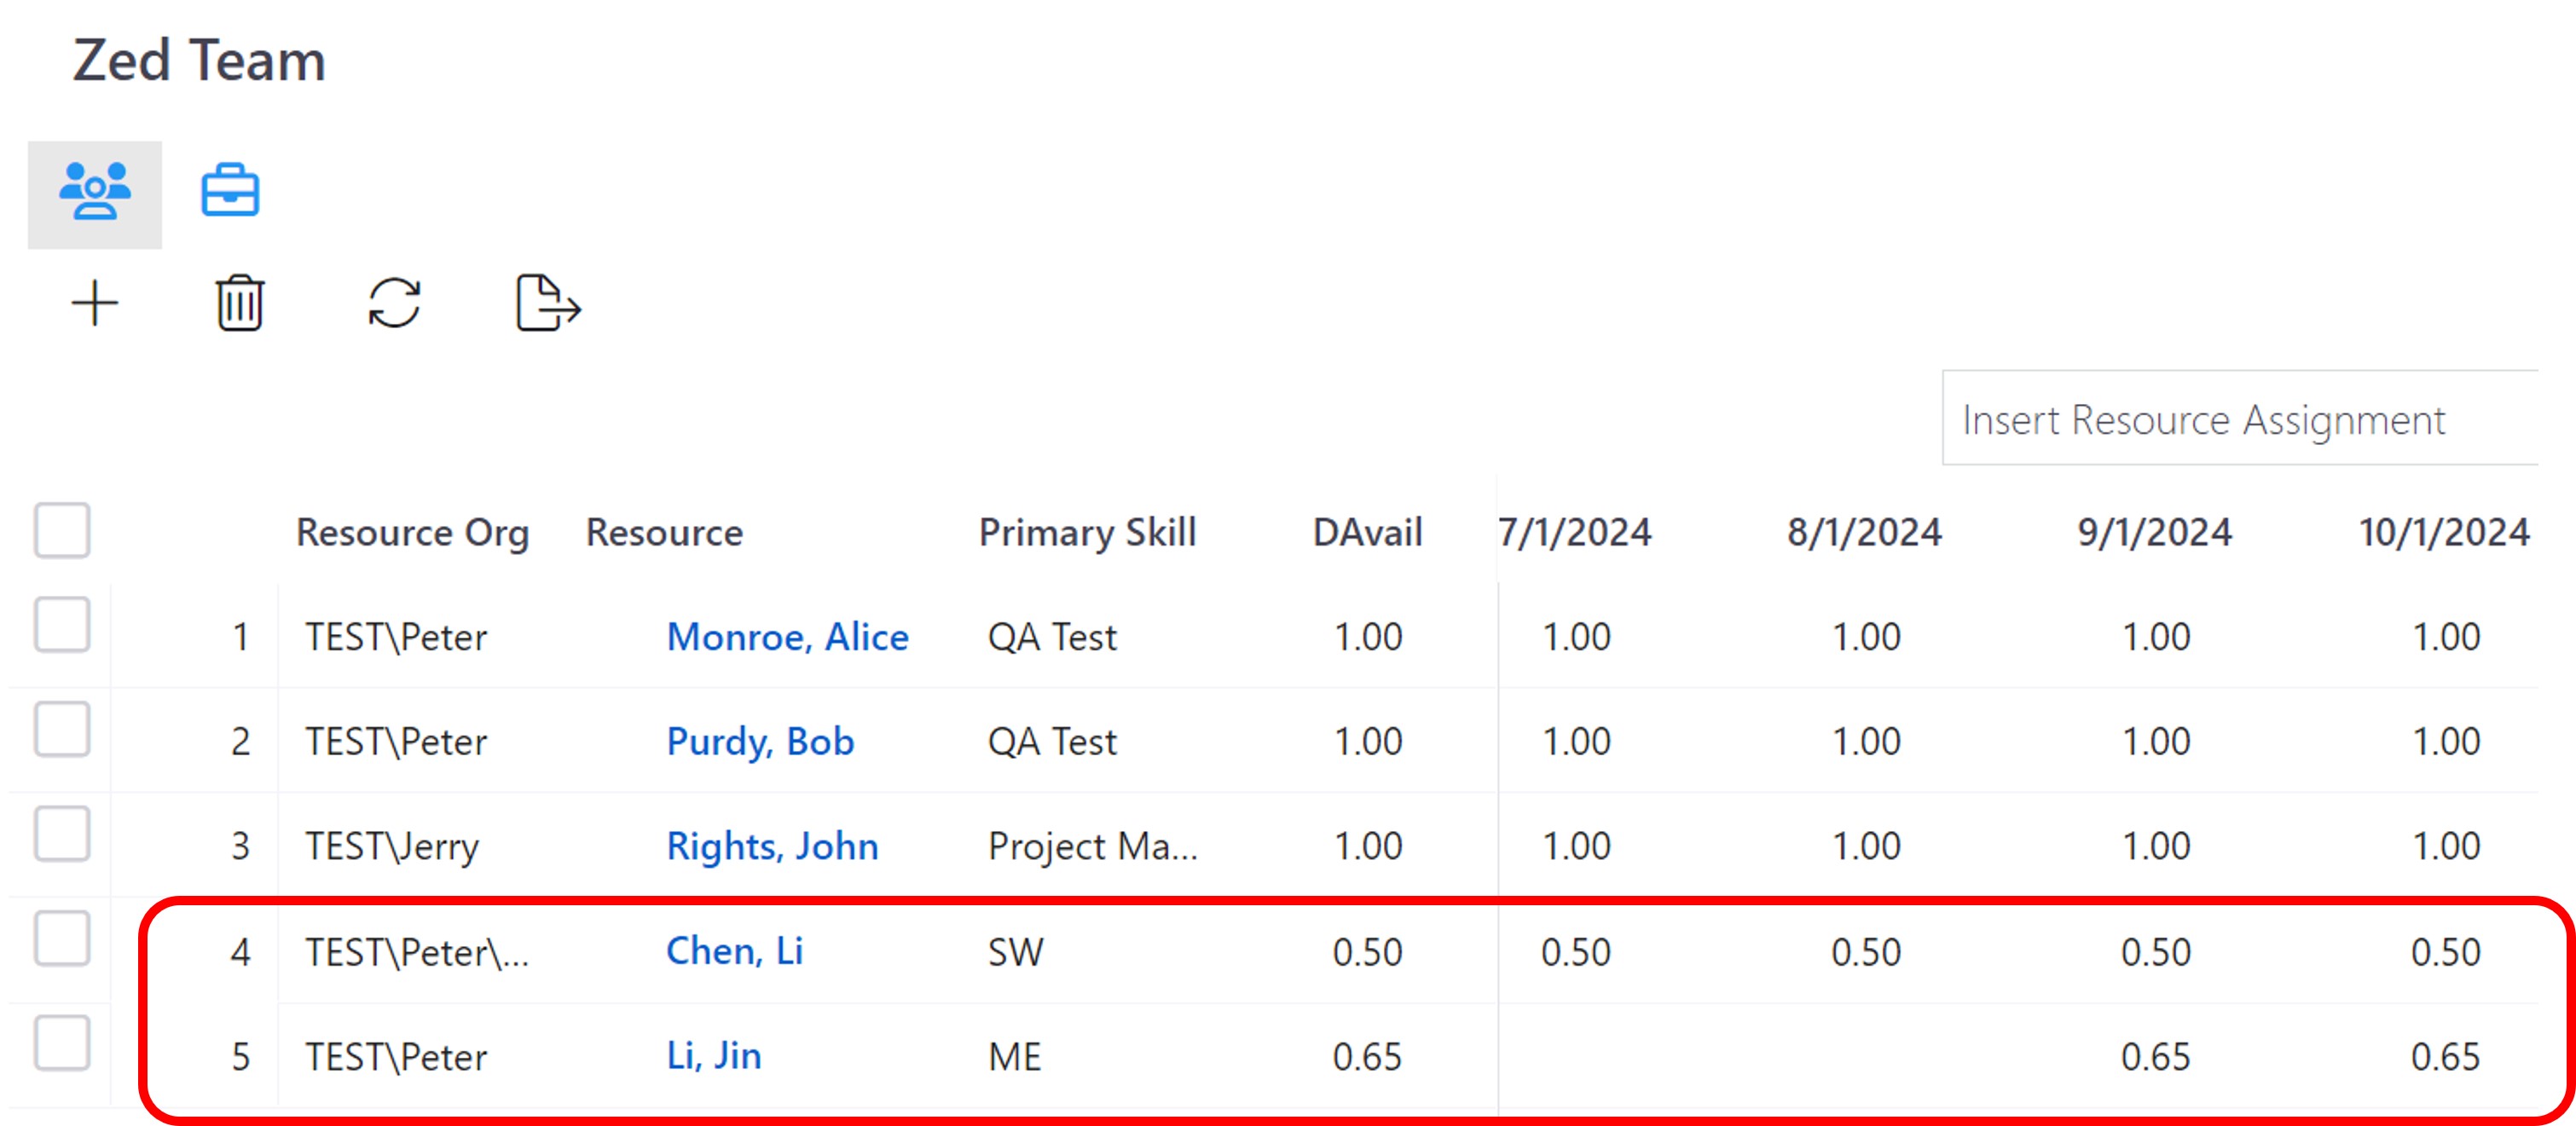Open the Insert Resource Assignment field
Image resolution: width=2576 pixels, height=1126 pixels.
2240,419
